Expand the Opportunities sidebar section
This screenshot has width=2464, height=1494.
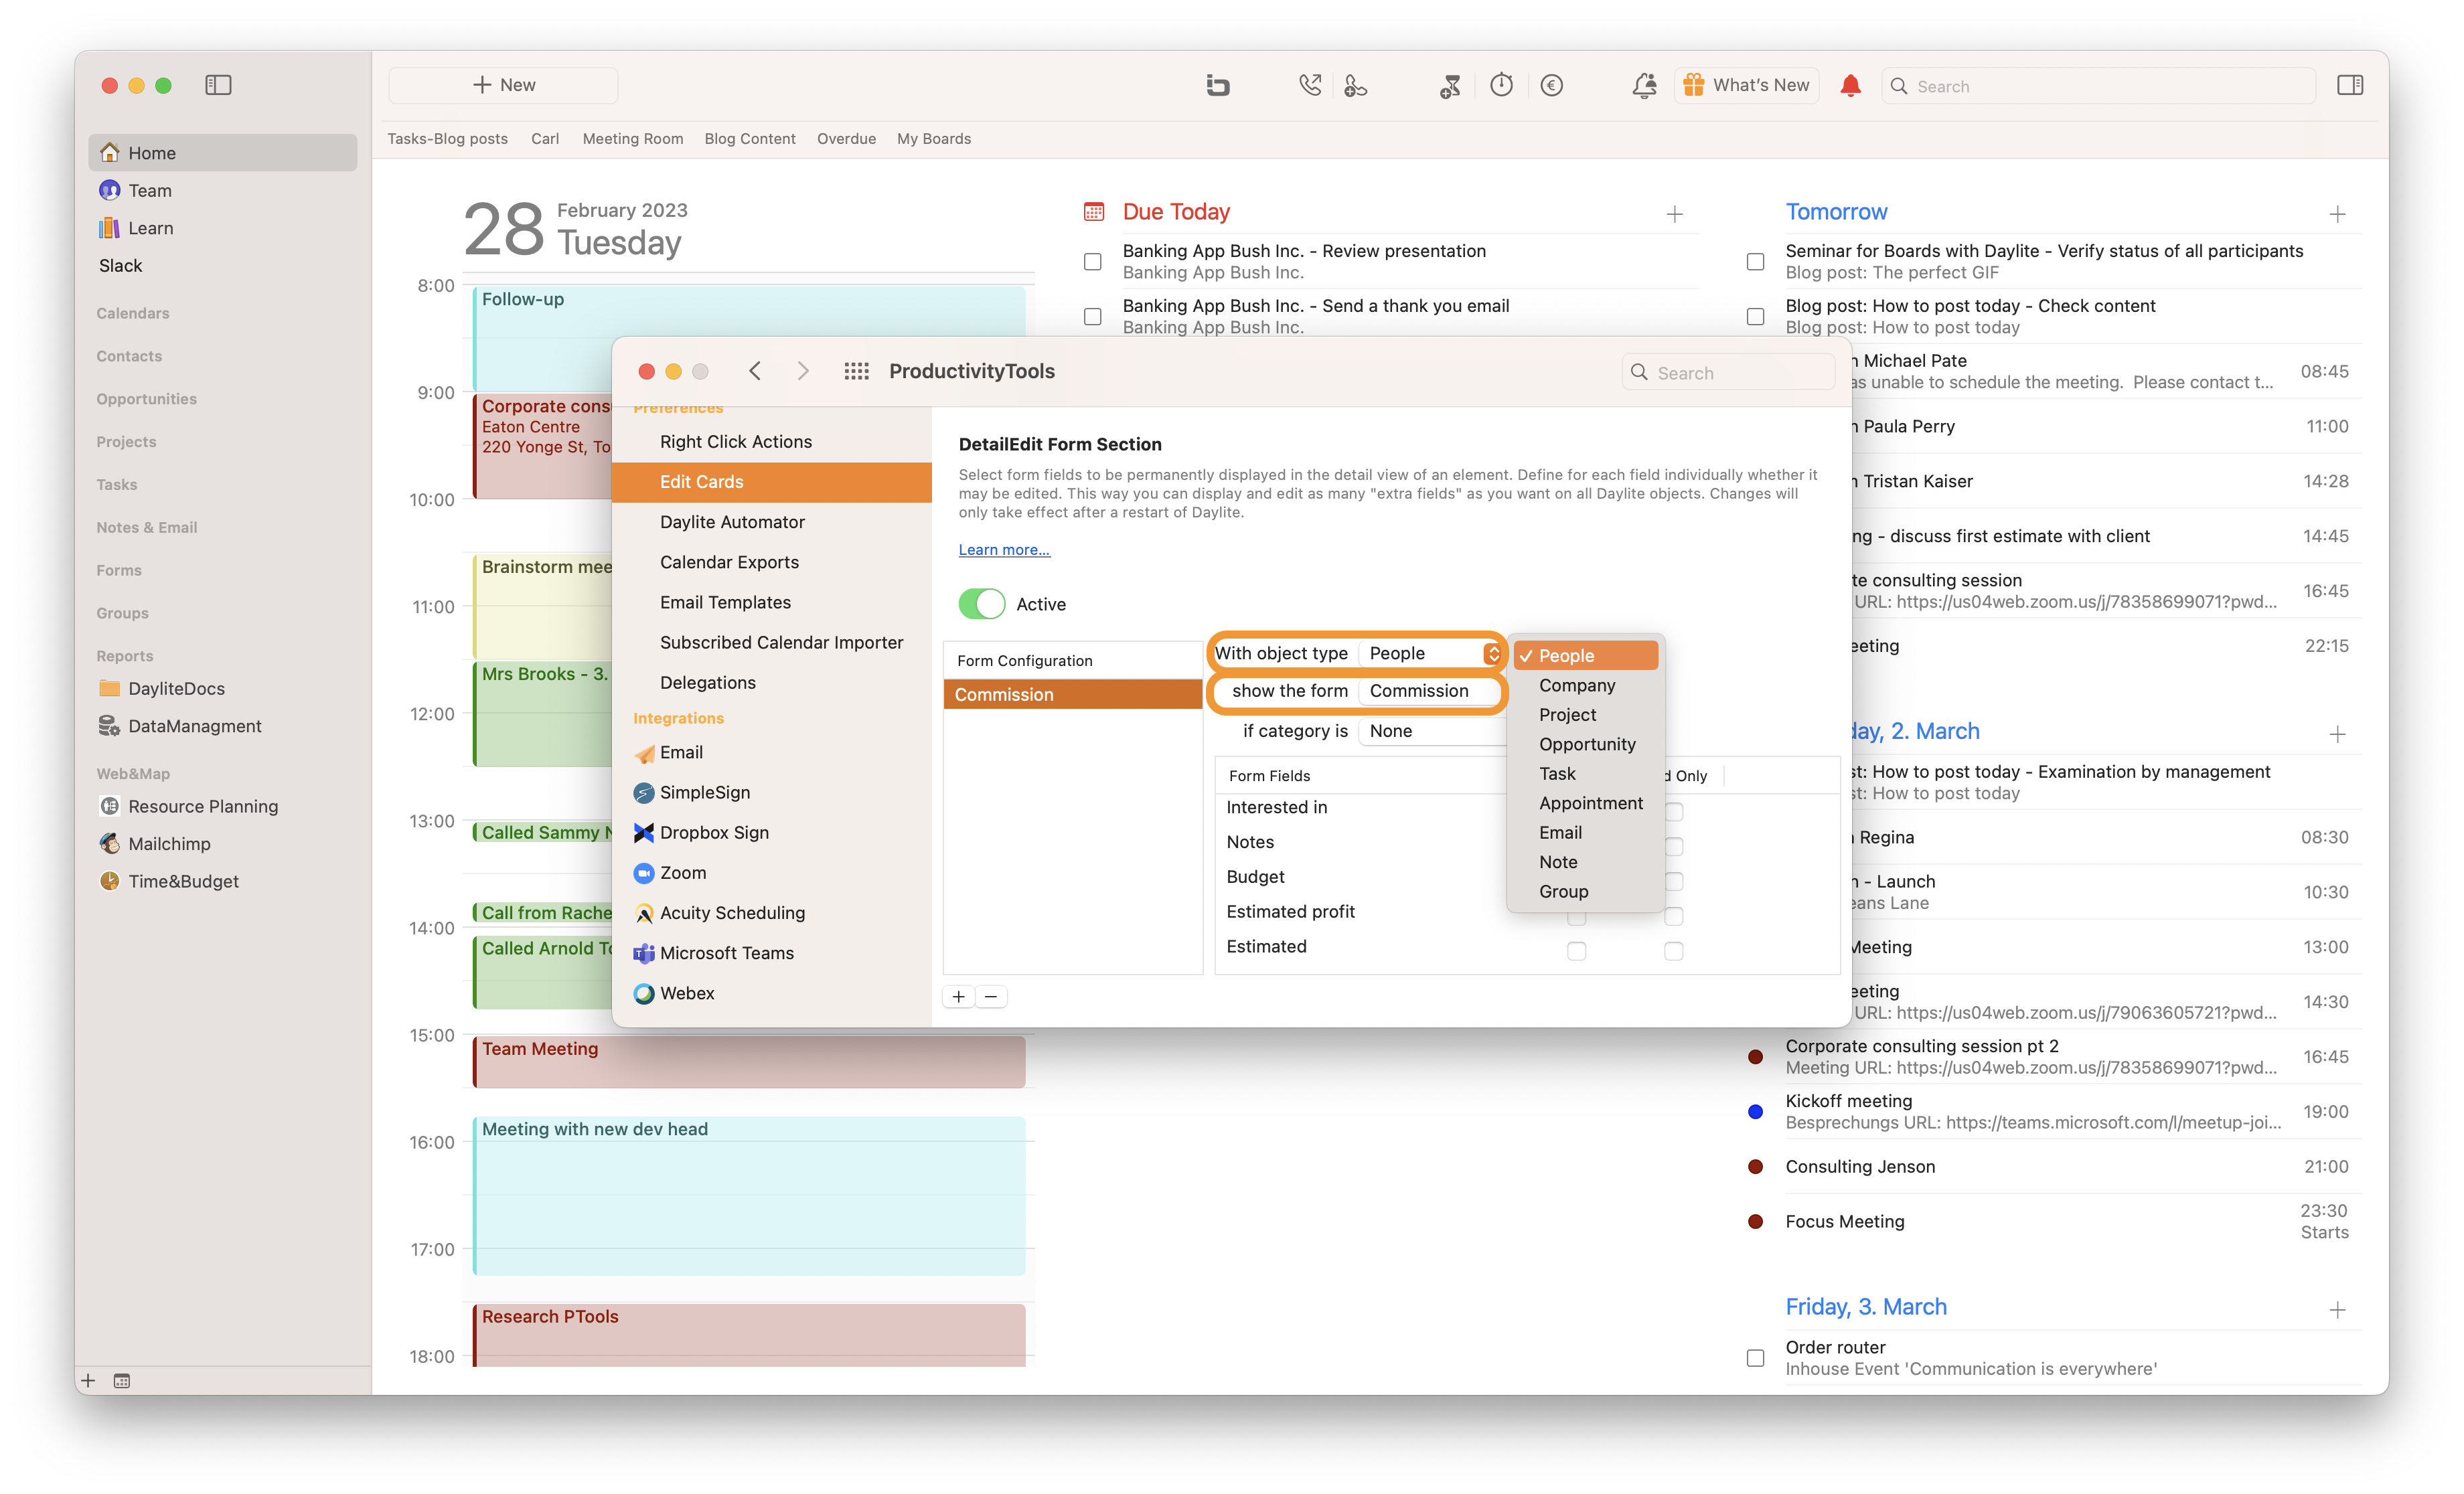click(146, 399)
